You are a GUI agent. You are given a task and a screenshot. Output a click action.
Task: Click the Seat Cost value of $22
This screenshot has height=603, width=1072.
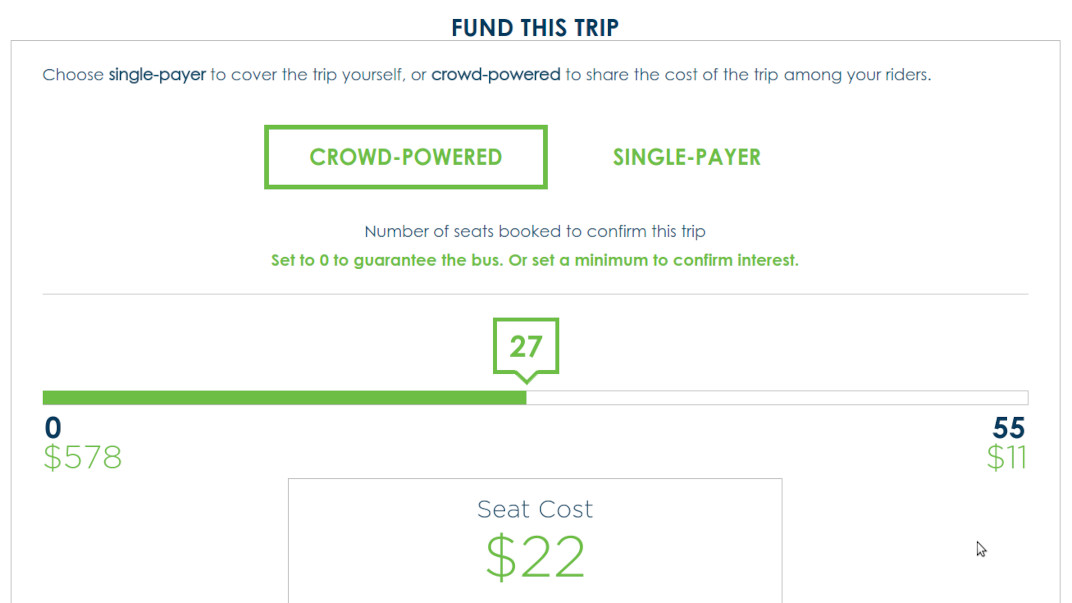click(535, 556)
